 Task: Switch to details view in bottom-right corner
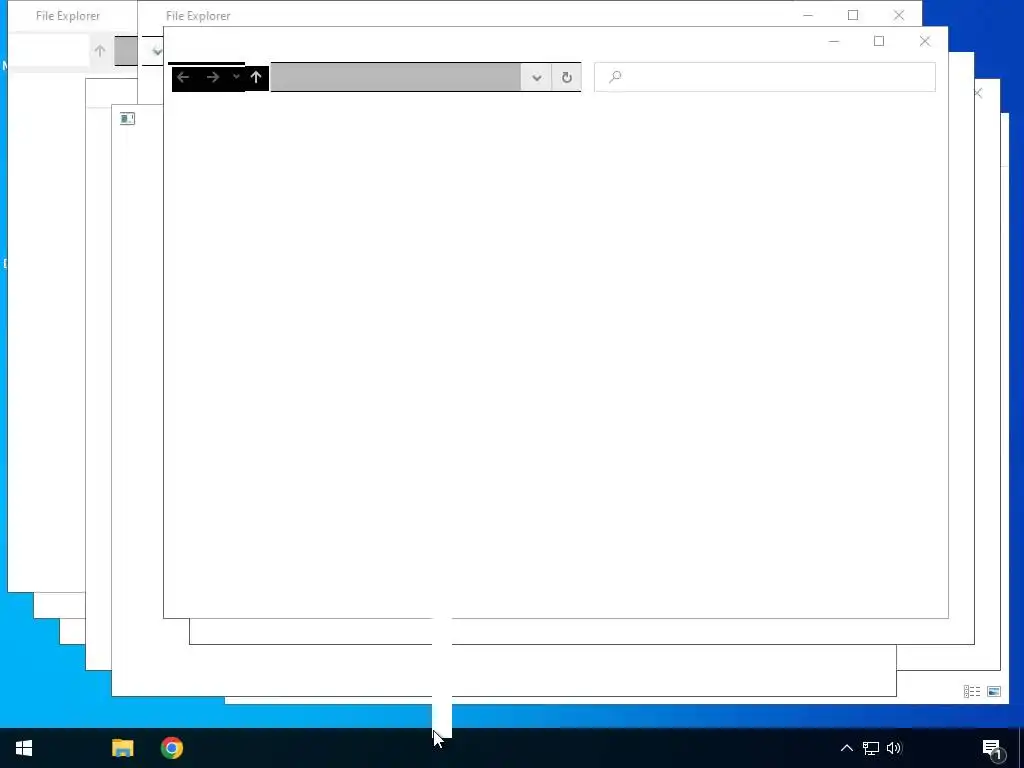tap(972, 692)
